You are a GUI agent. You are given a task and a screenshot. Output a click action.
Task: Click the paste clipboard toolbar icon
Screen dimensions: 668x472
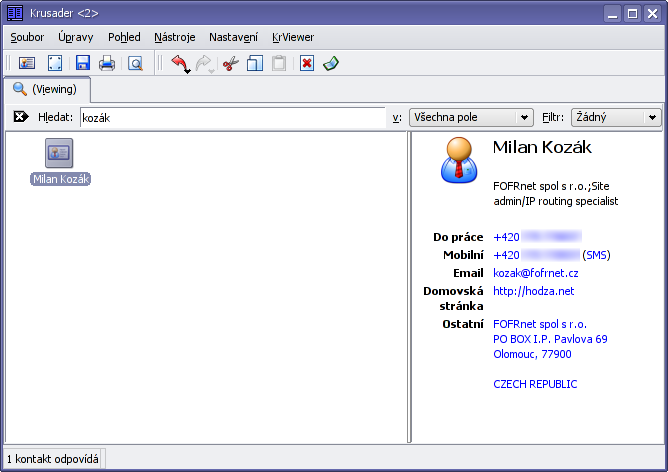279,63
